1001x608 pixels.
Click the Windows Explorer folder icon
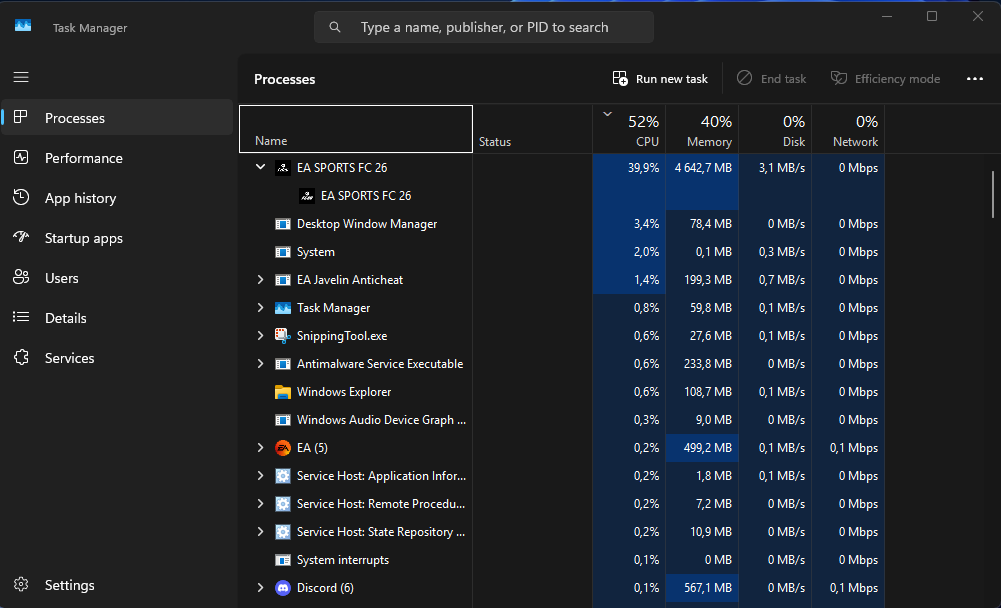coord(283,392)
